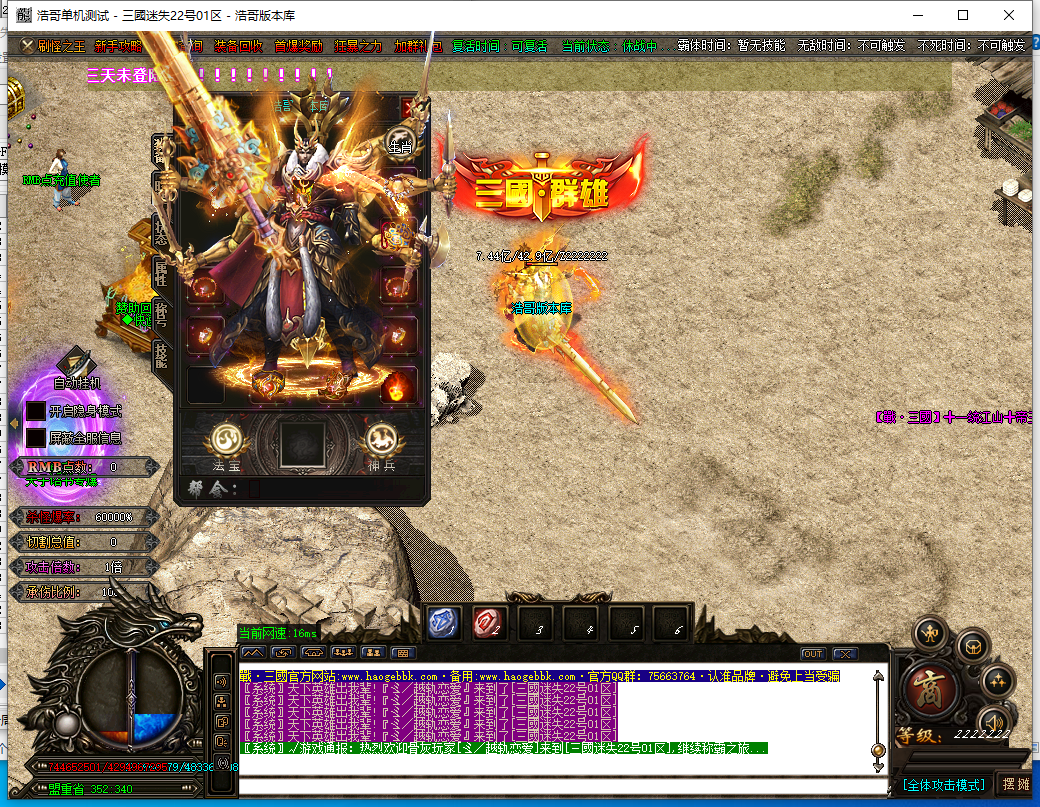
Task: Click the hierarchy guild channel icon left of chat
Action: [222, 702]
